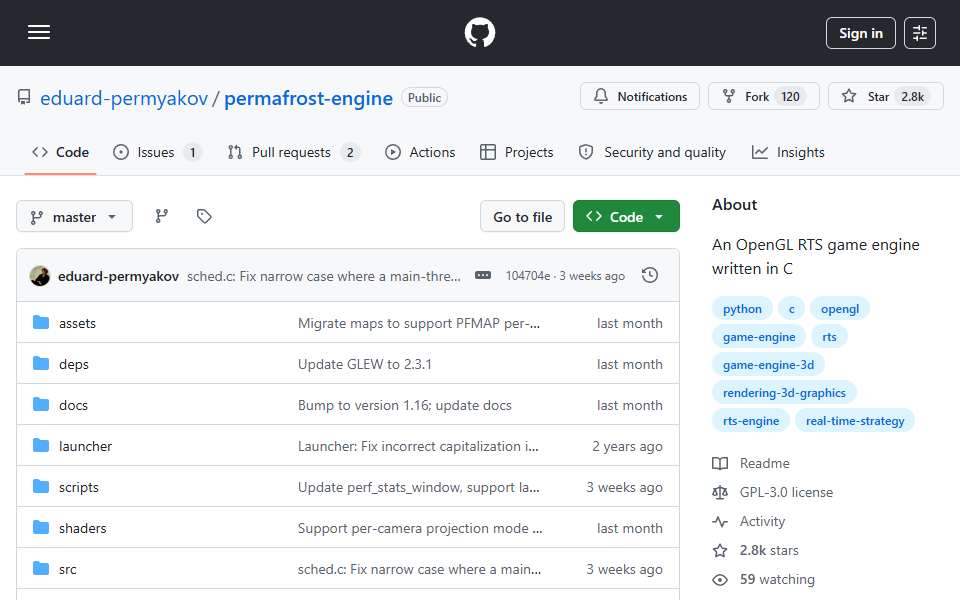Select the real-time-strategy topic tag
This screenshot has height=600, width=960.
point(855,421)
